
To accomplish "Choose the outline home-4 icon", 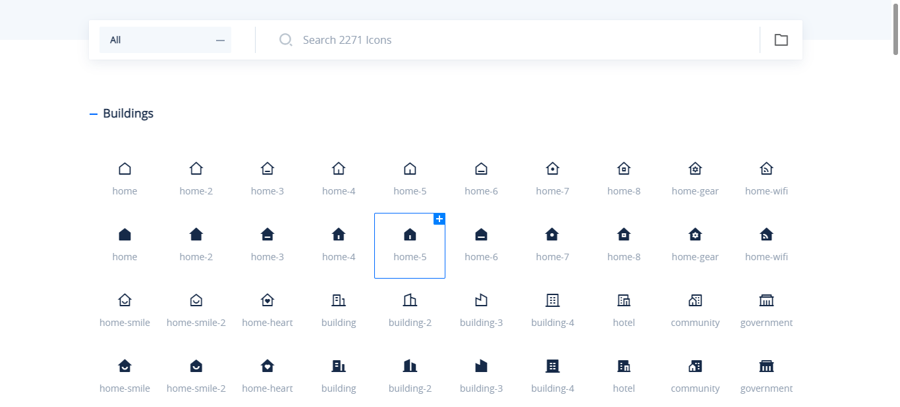I will [339, 169].
